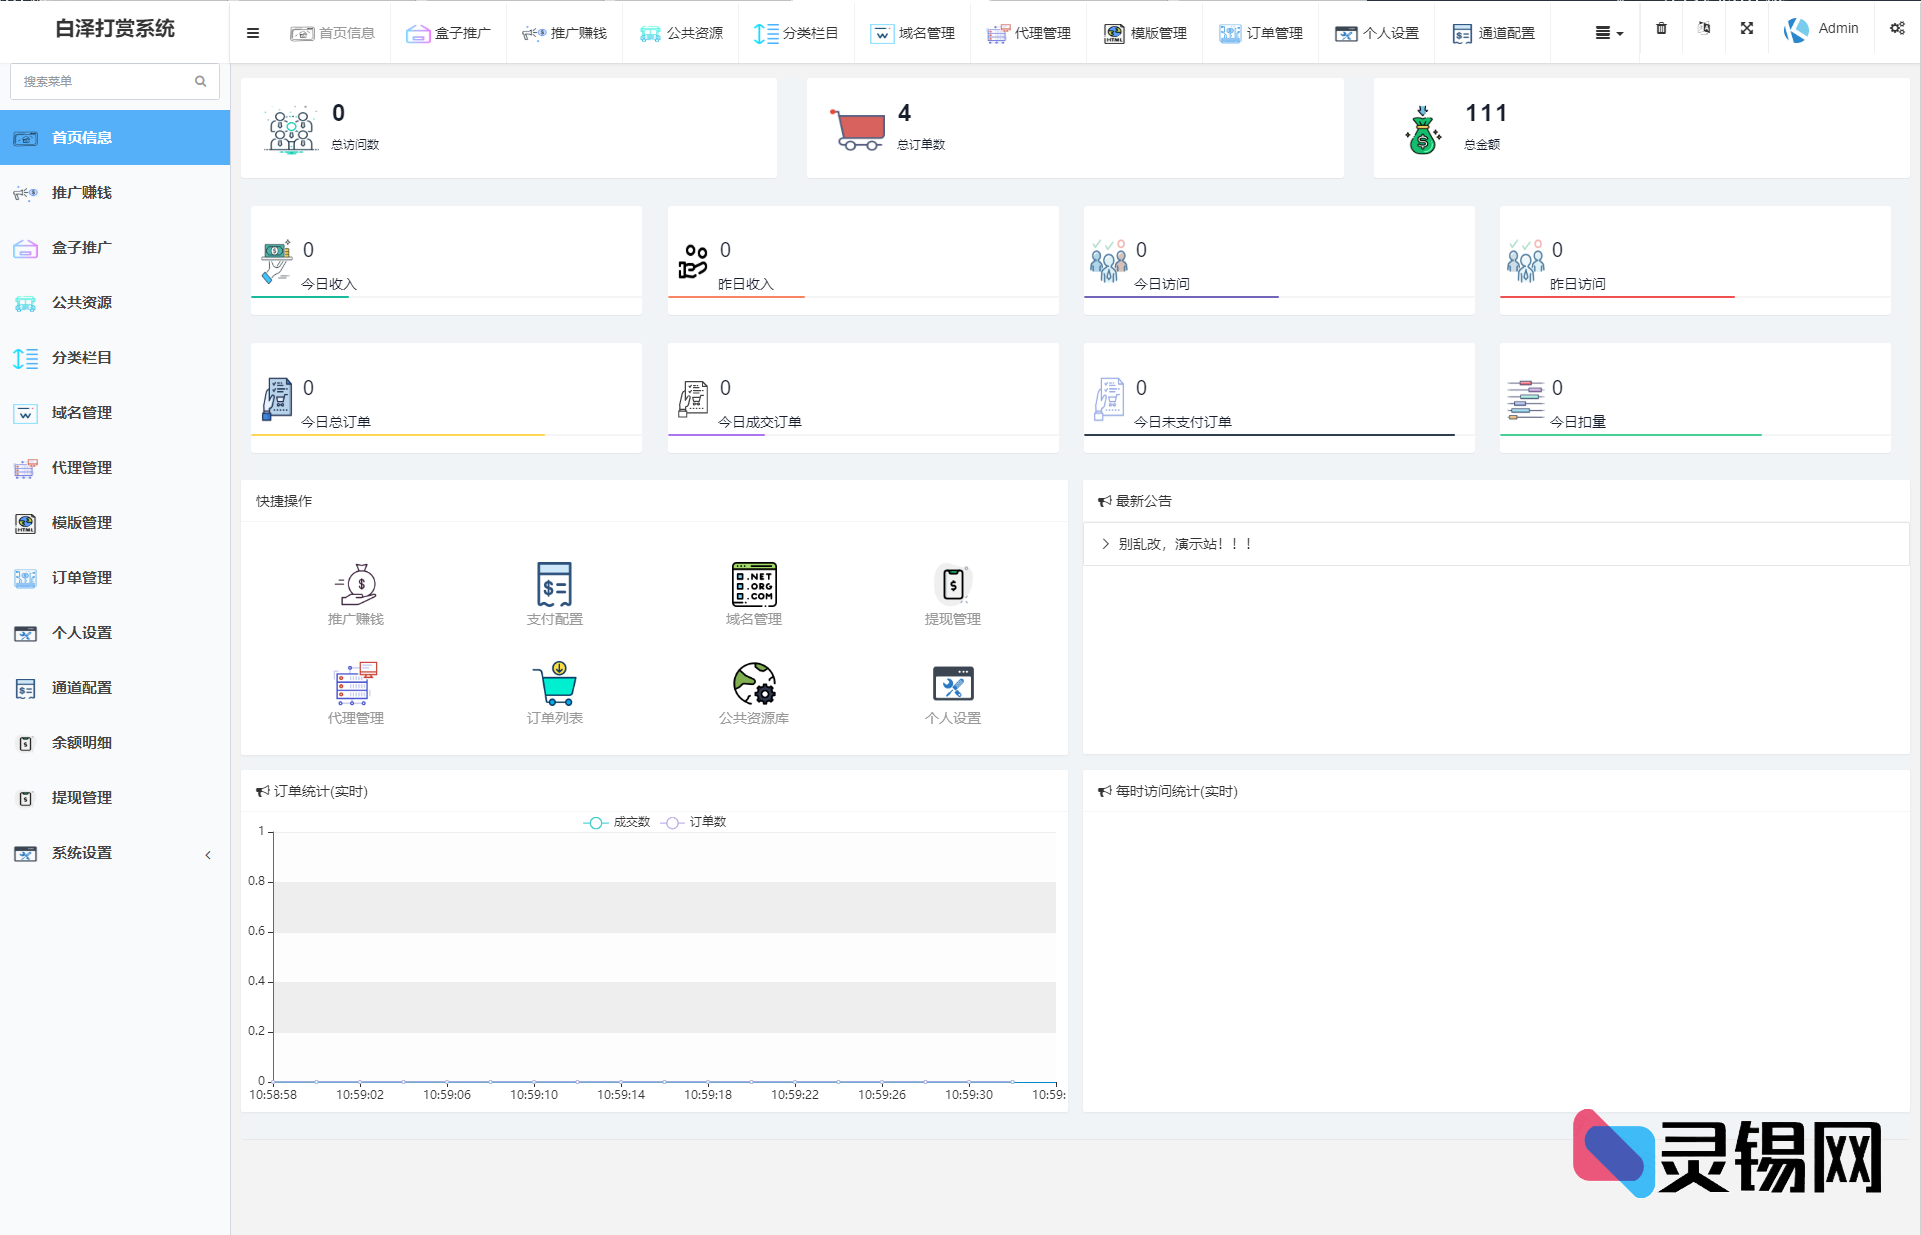Select 余额明细 in the sidebar

pyautogui.click(x=82, y=743)
